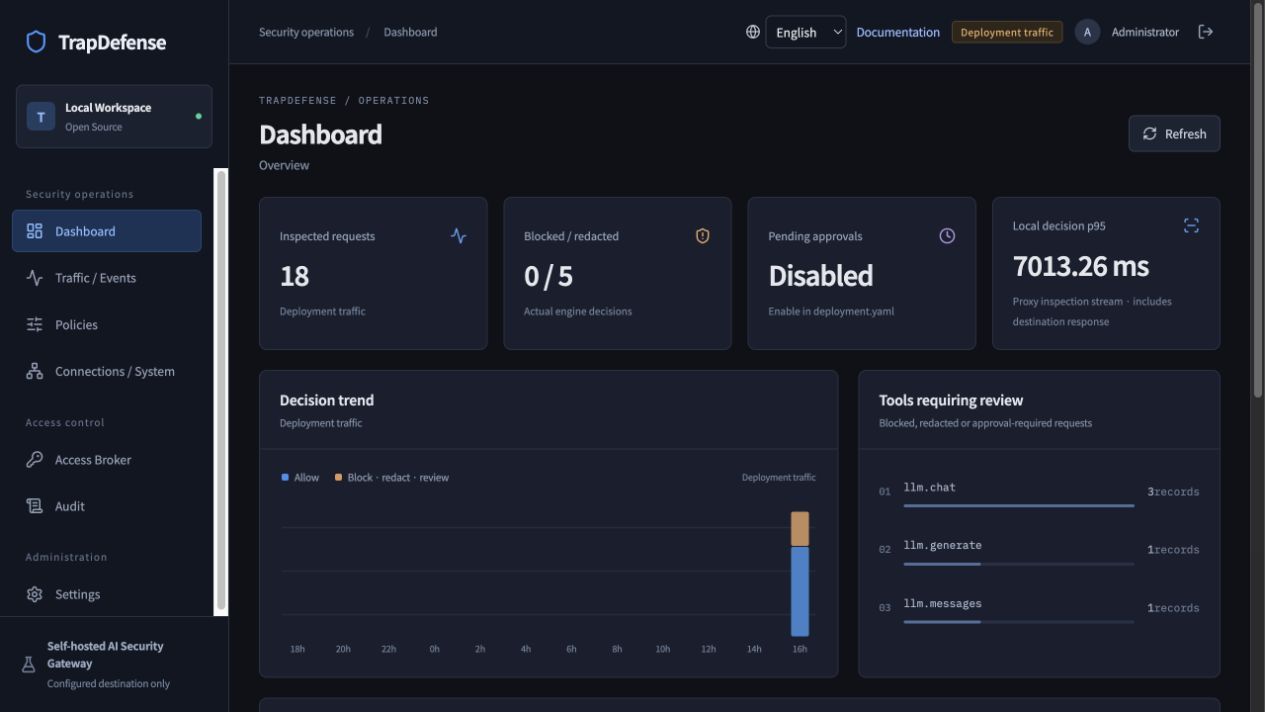Go to Traffic / Events page
1265x712 pixels.
pyautogui.click(x=107, y=278)
